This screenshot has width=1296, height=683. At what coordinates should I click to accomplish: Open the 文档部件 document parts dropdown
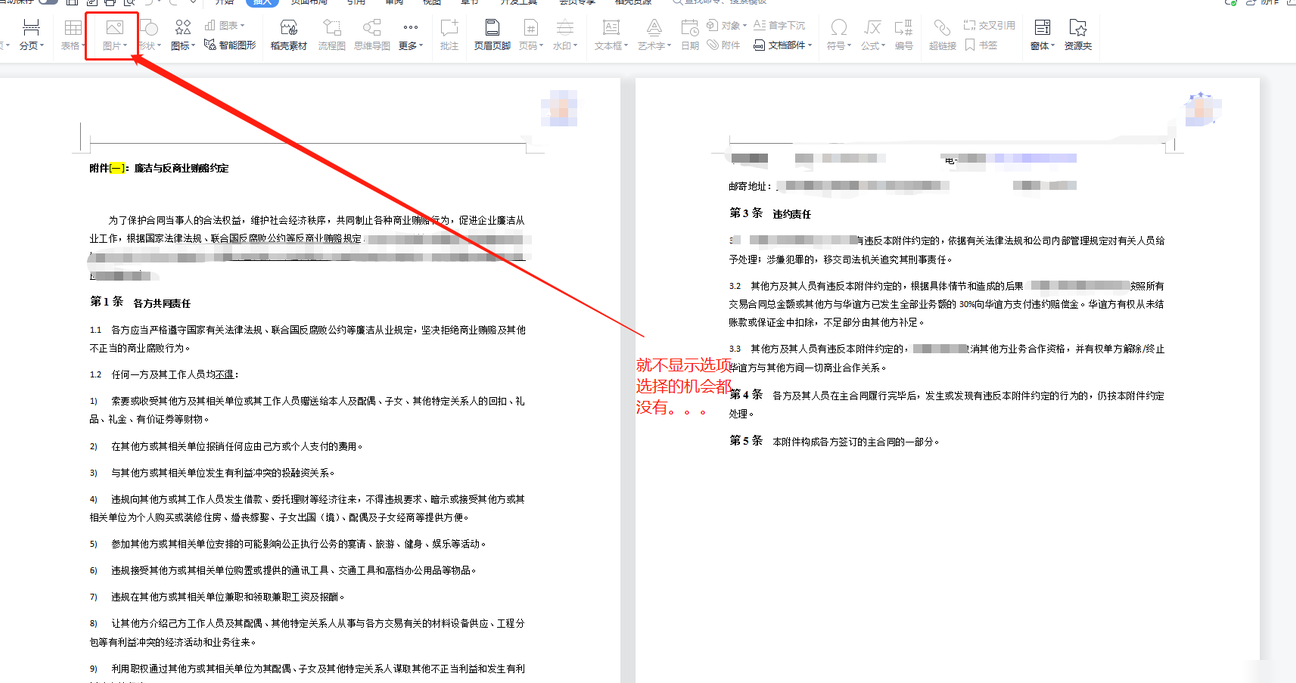click(783, 45)
